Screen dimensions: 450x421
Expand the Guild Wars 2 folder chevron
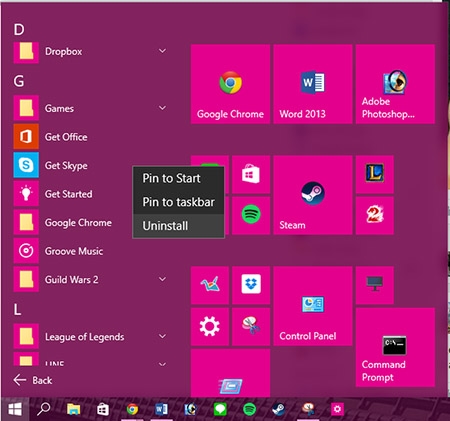[x=162, y=279]
